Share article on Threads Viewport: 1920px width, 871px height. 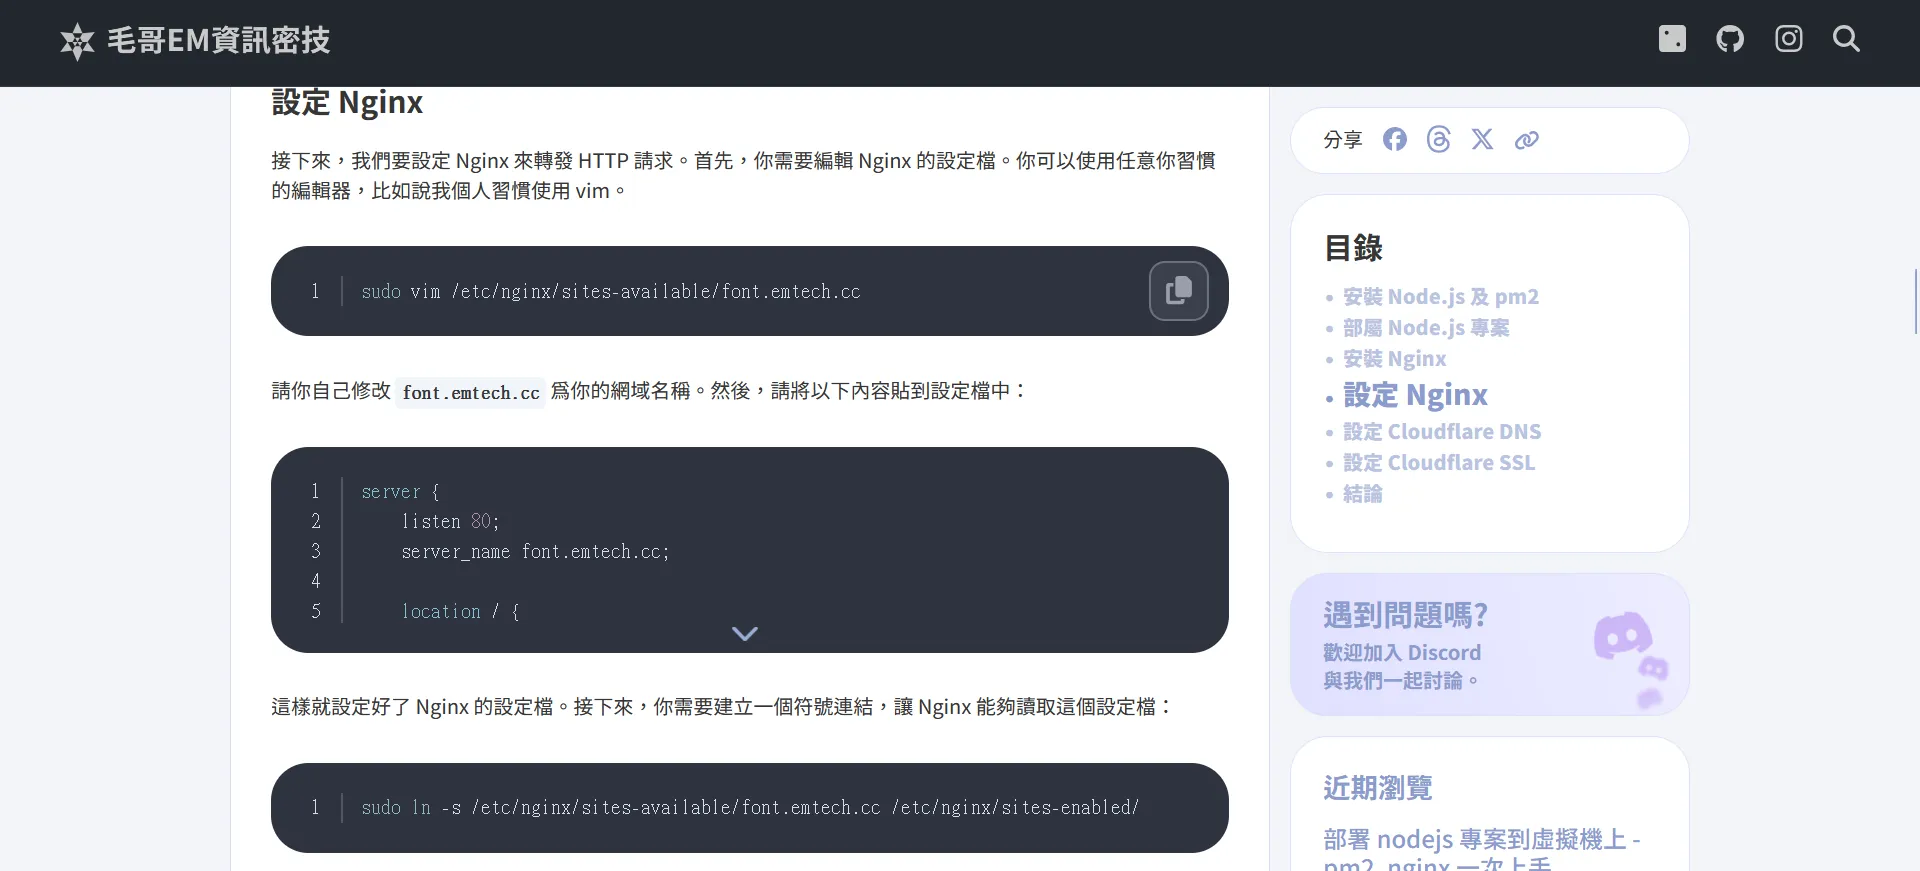[1438, 140]
